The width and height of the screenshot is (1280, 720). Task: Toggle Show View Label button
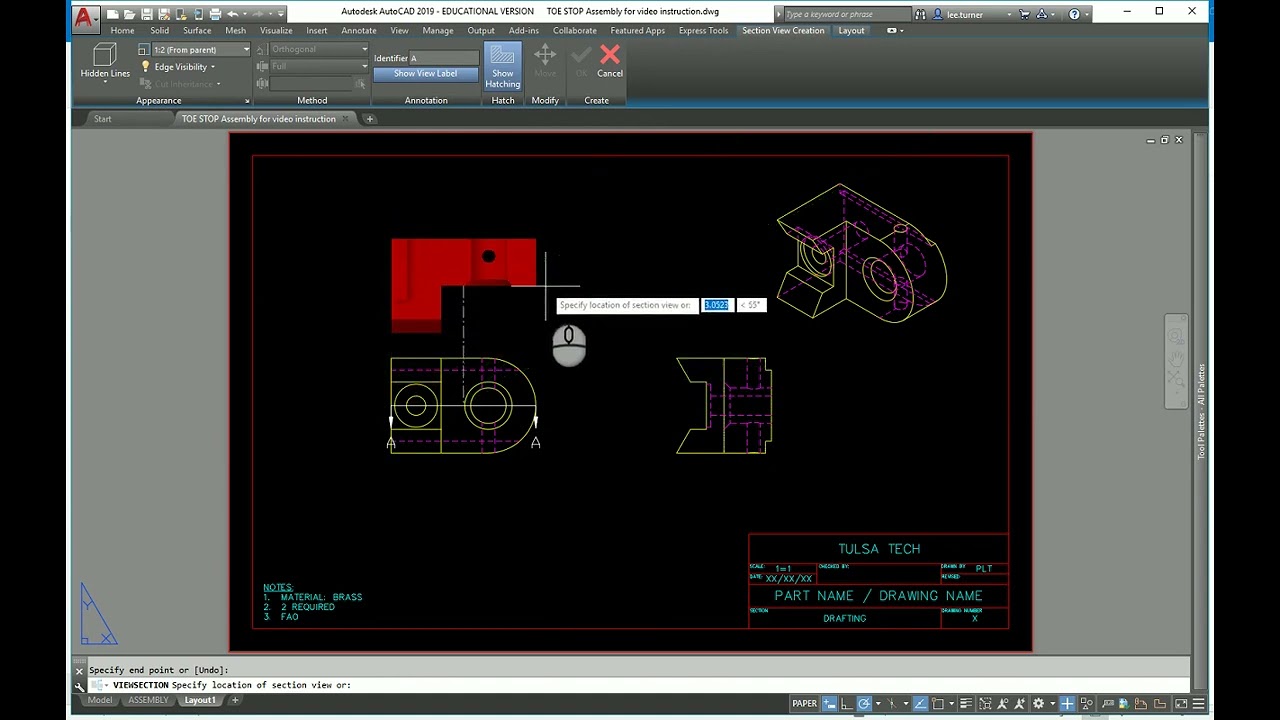pos(426,74)
